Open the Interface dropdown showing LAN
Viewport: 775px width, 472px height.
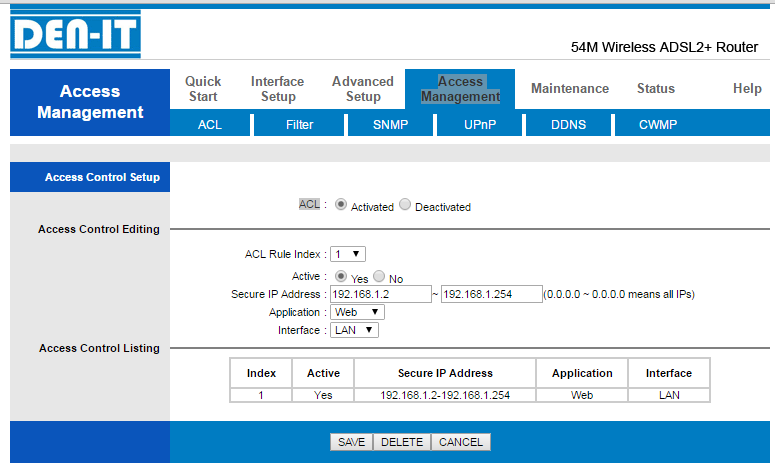pyautogui.click(x=354, y=330)
